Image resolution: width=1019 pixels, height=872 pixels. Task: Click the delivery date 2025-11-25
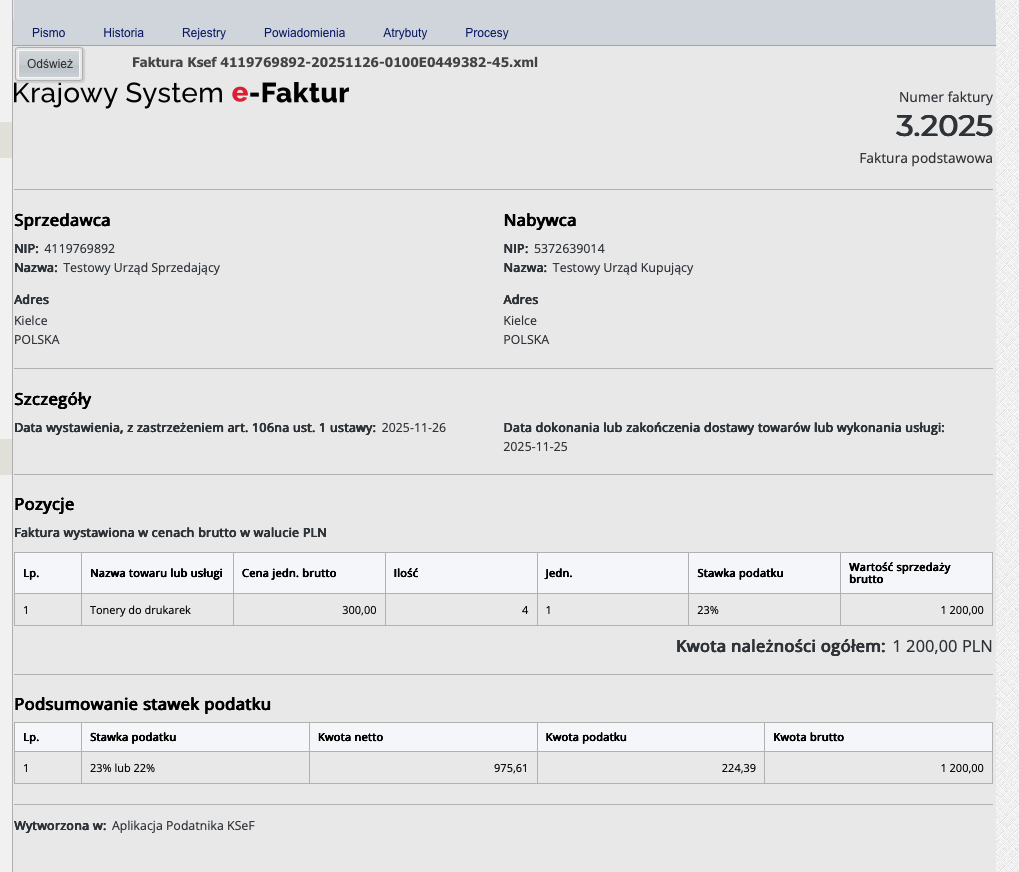click(x=535, y=447)
